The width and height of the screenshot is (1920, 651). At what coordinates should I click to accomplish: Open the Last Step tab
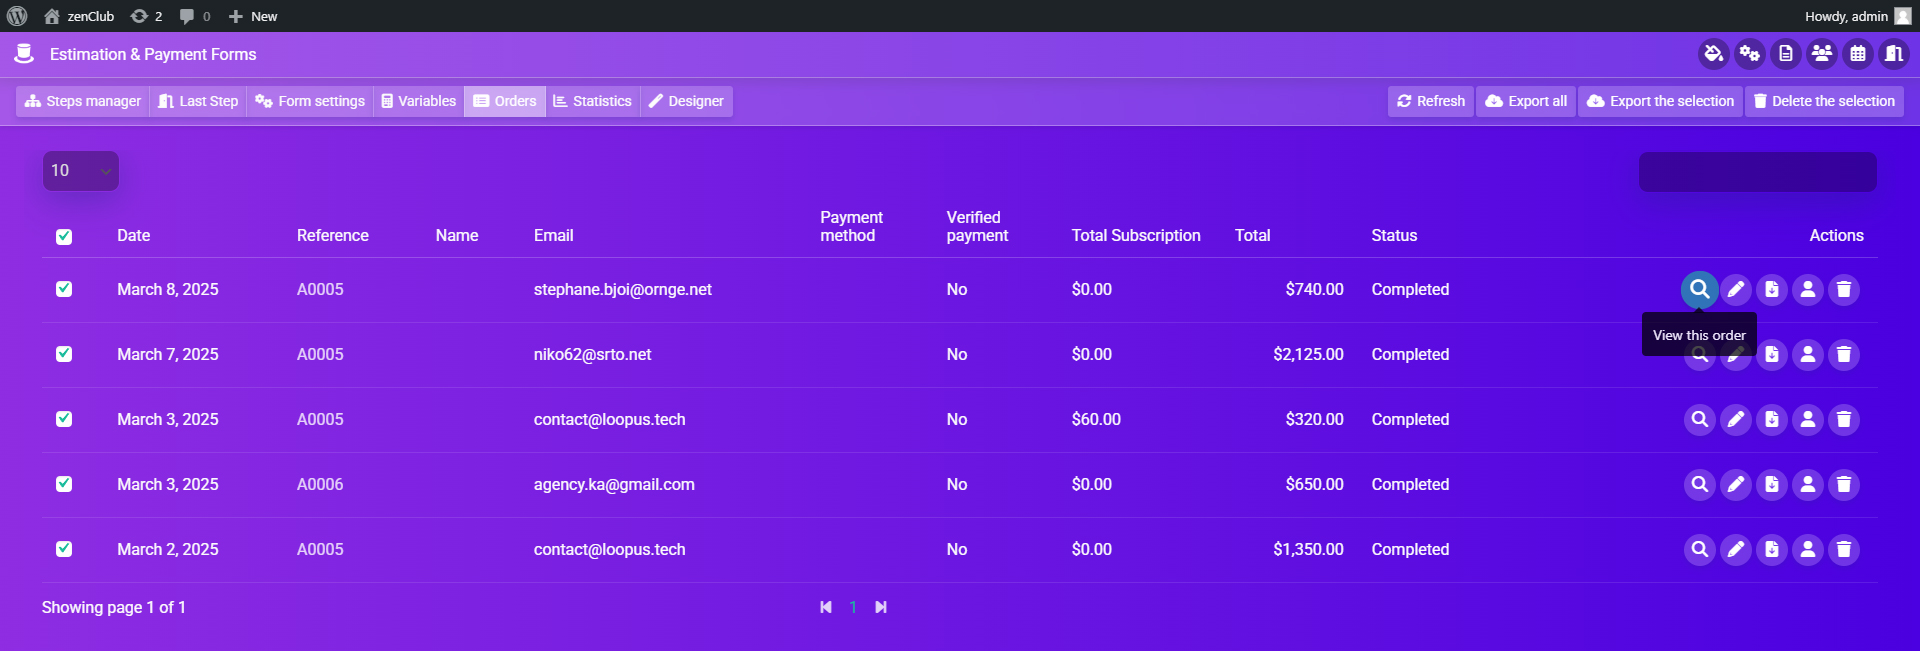[x=198, y=101]
